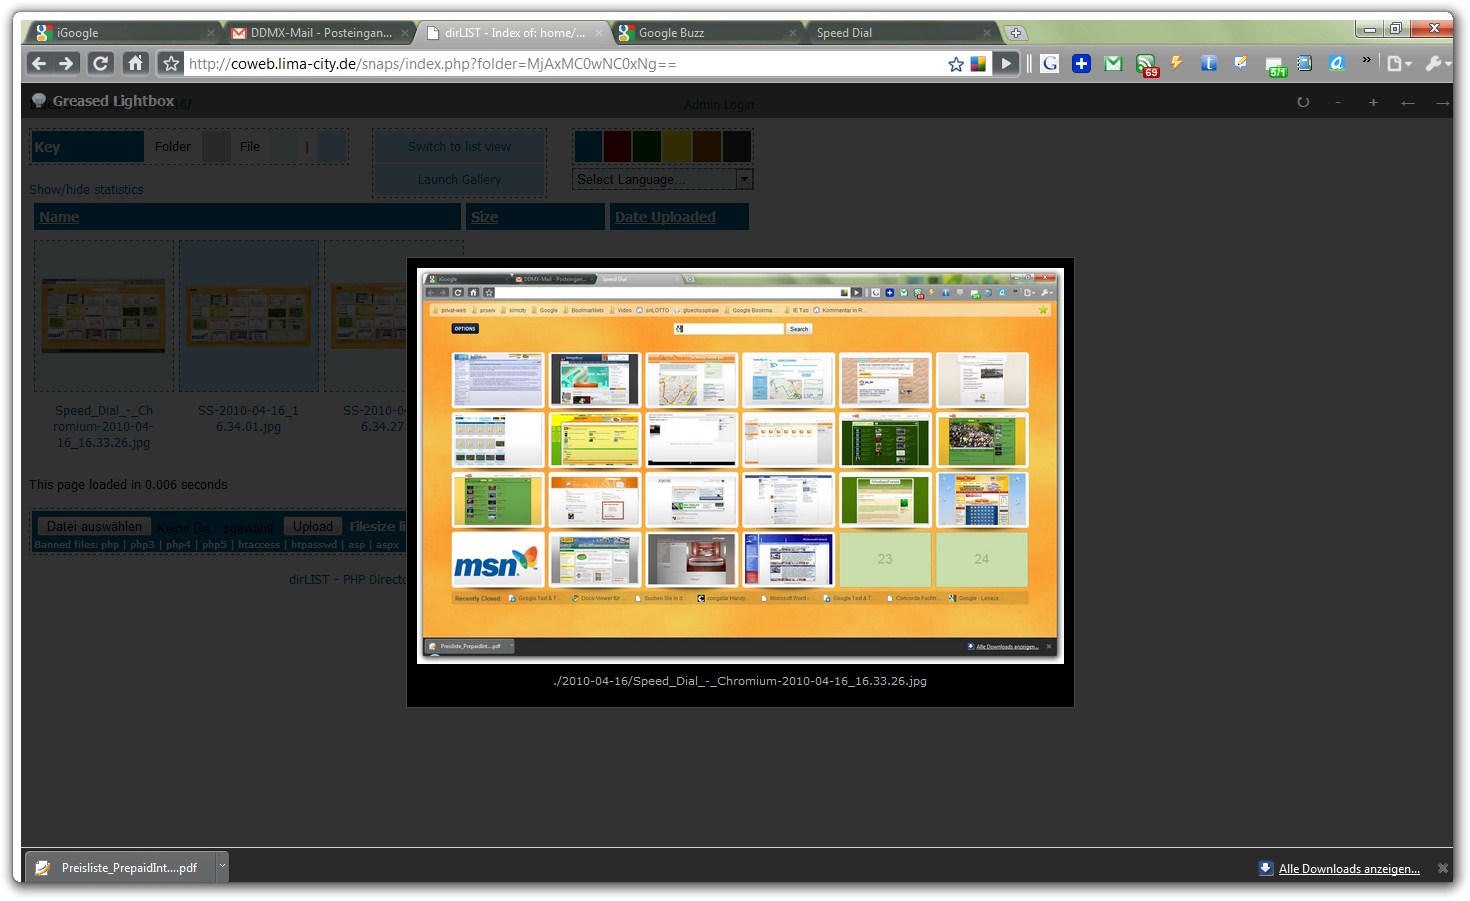This screenshot has height=901, width=1470.
Task: Reload the page with the refresh button
Action: (x=100, y=63)
